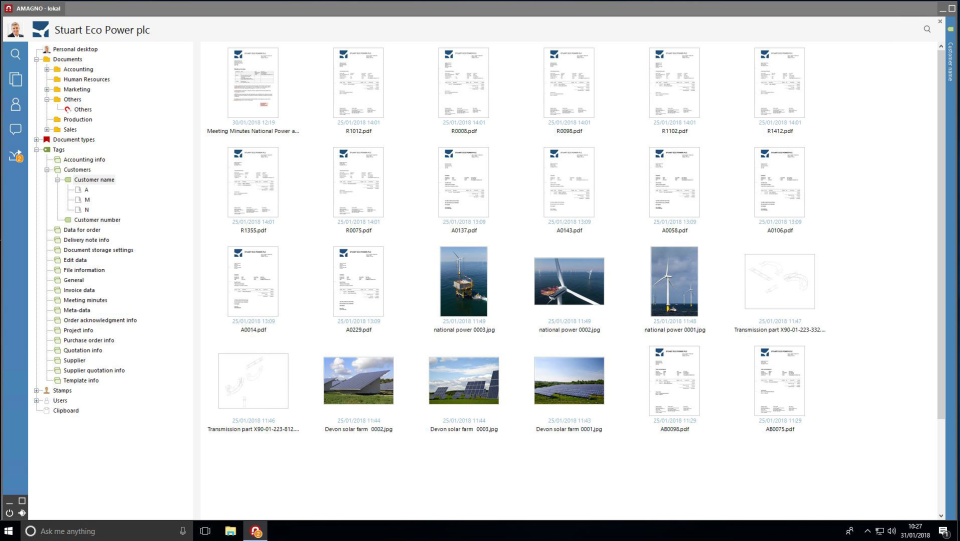960x541 pixels.
Task: Collapse the Others folder node
Action: click(47, 99)
